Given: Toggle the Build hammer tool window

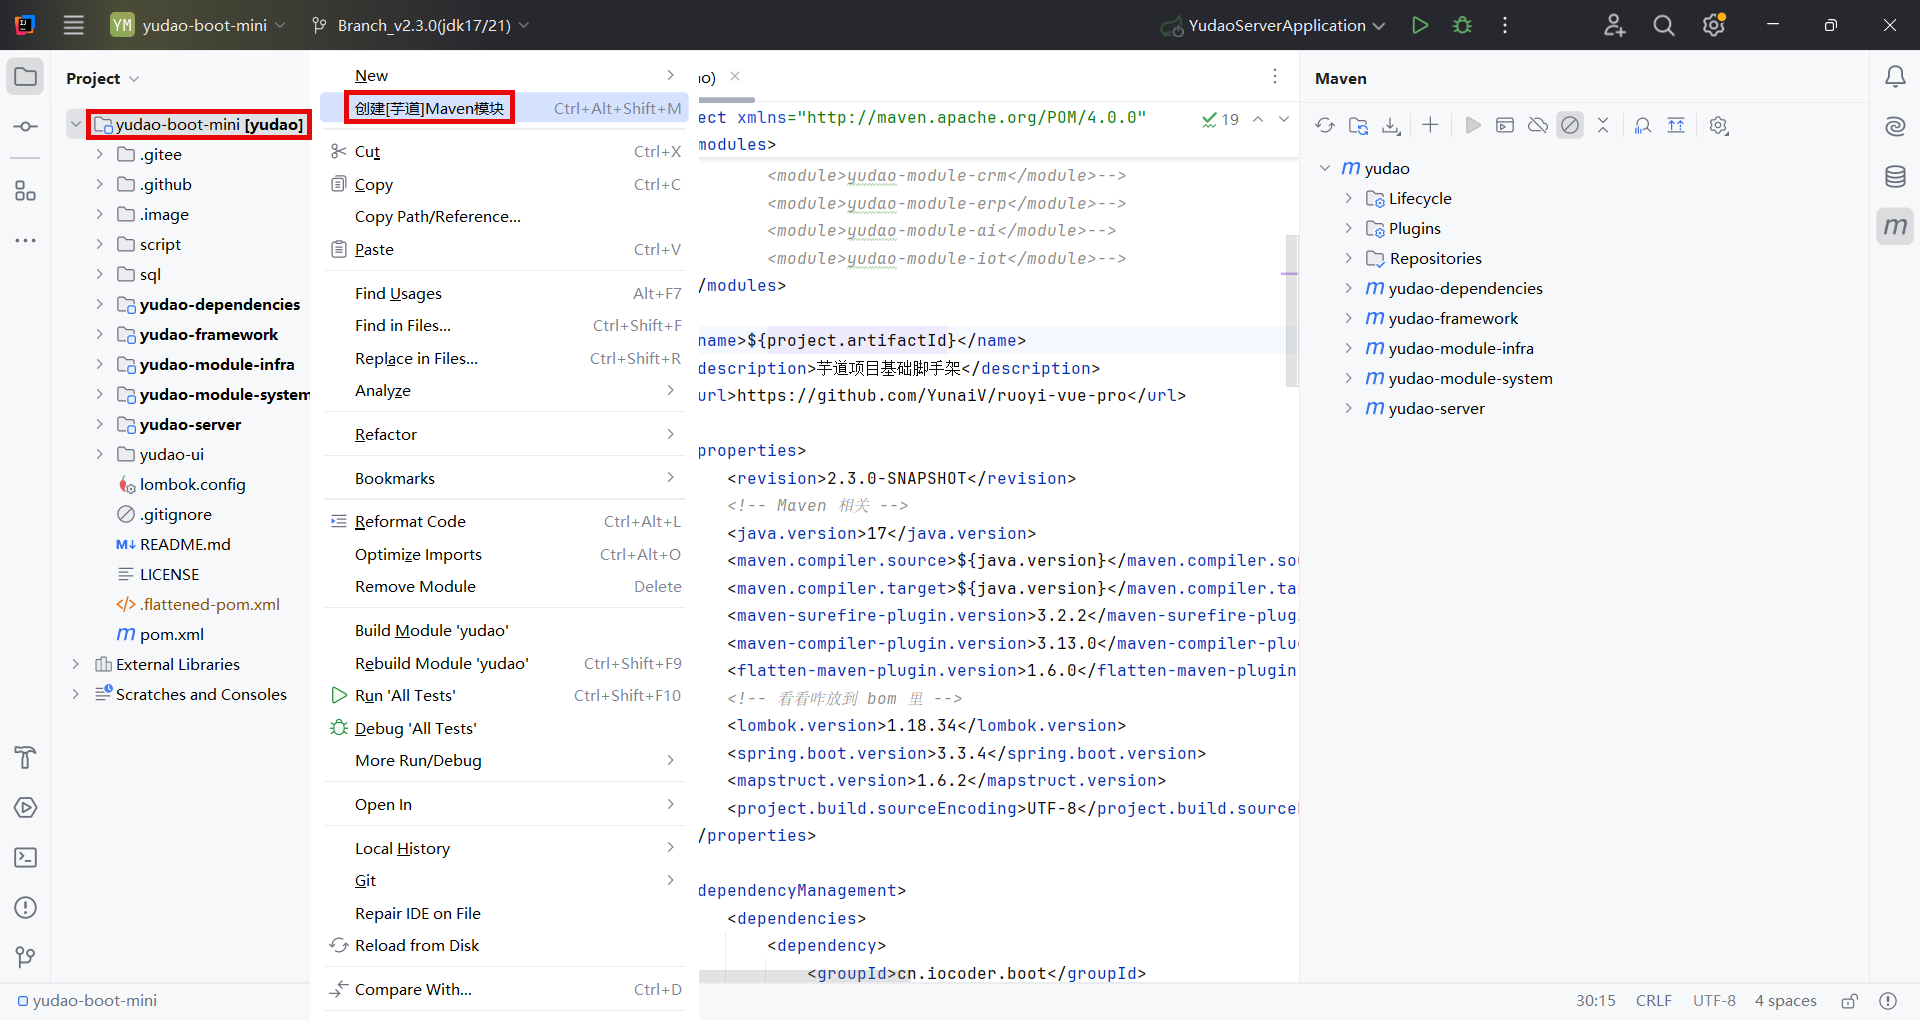Looking at the screenshot, I should 26,758.
